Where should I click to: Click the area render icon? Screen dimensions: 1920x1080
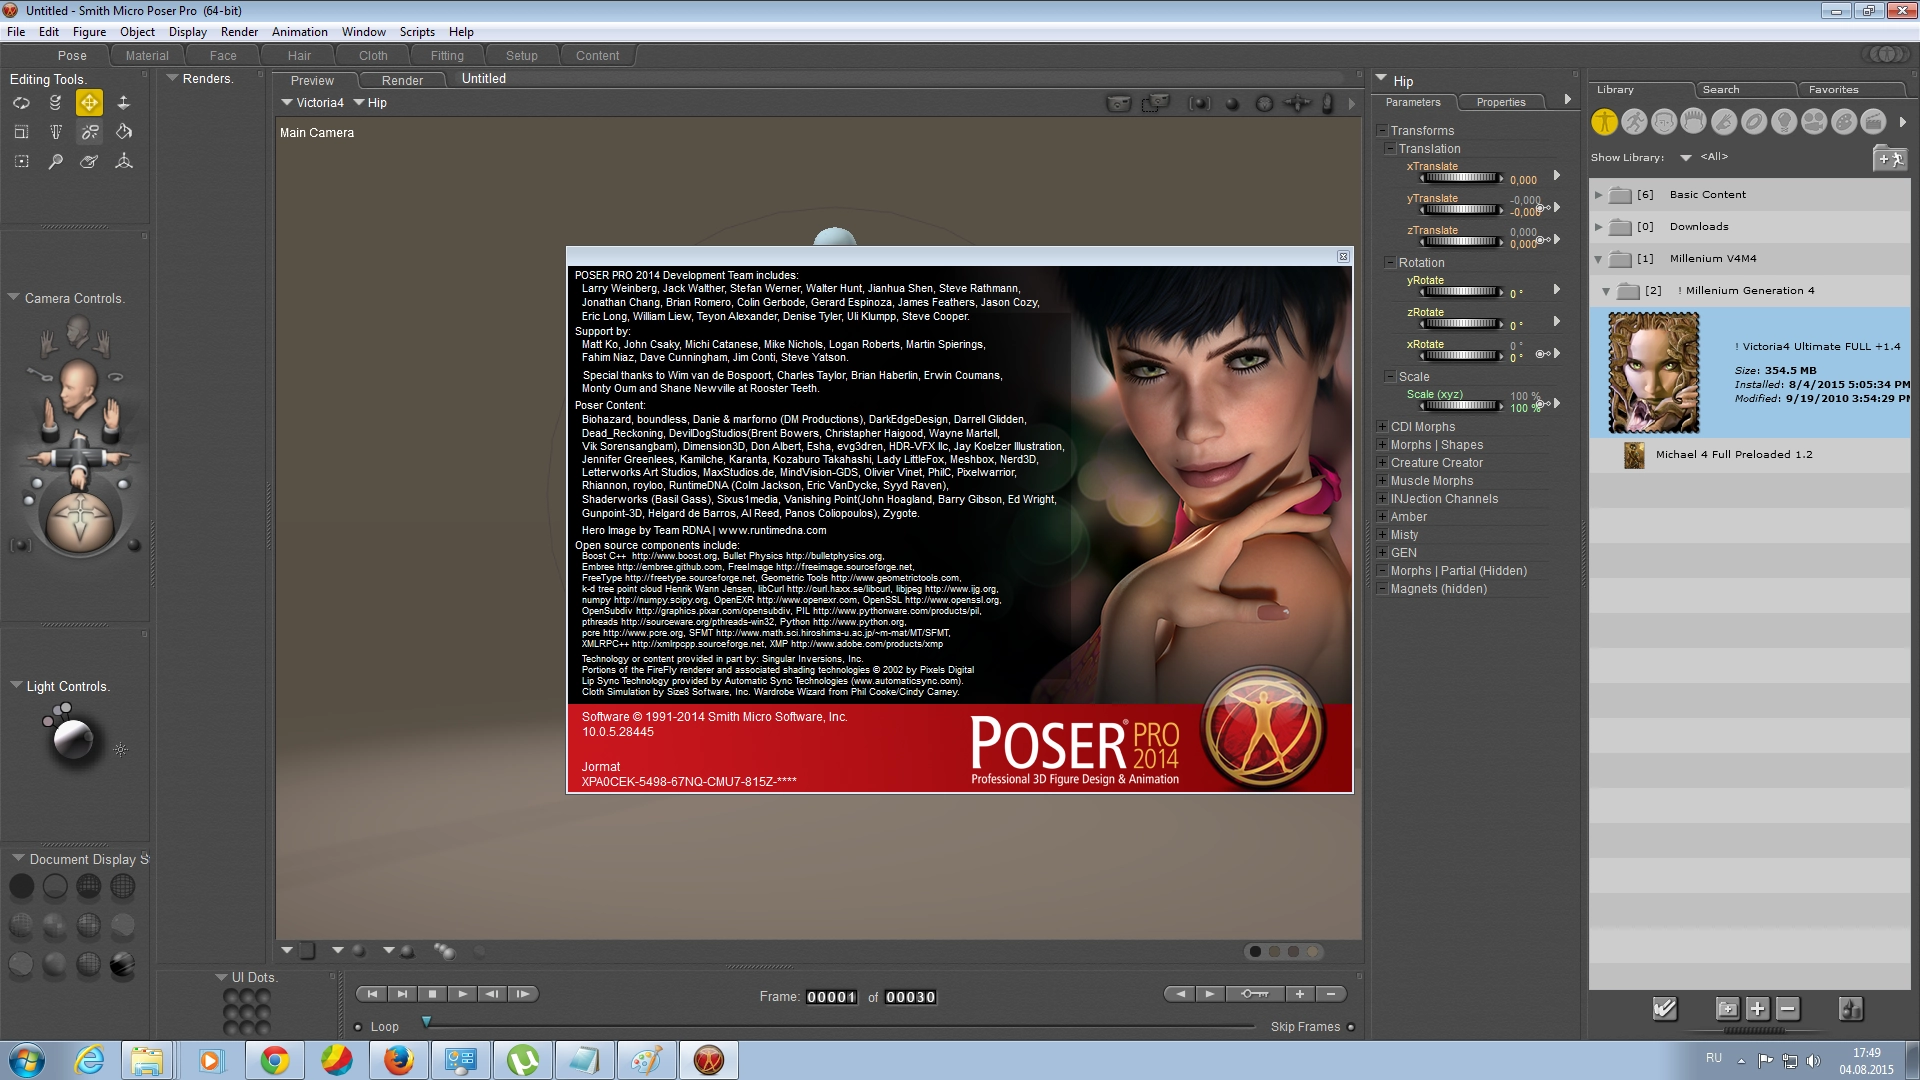click(1156, 103)
